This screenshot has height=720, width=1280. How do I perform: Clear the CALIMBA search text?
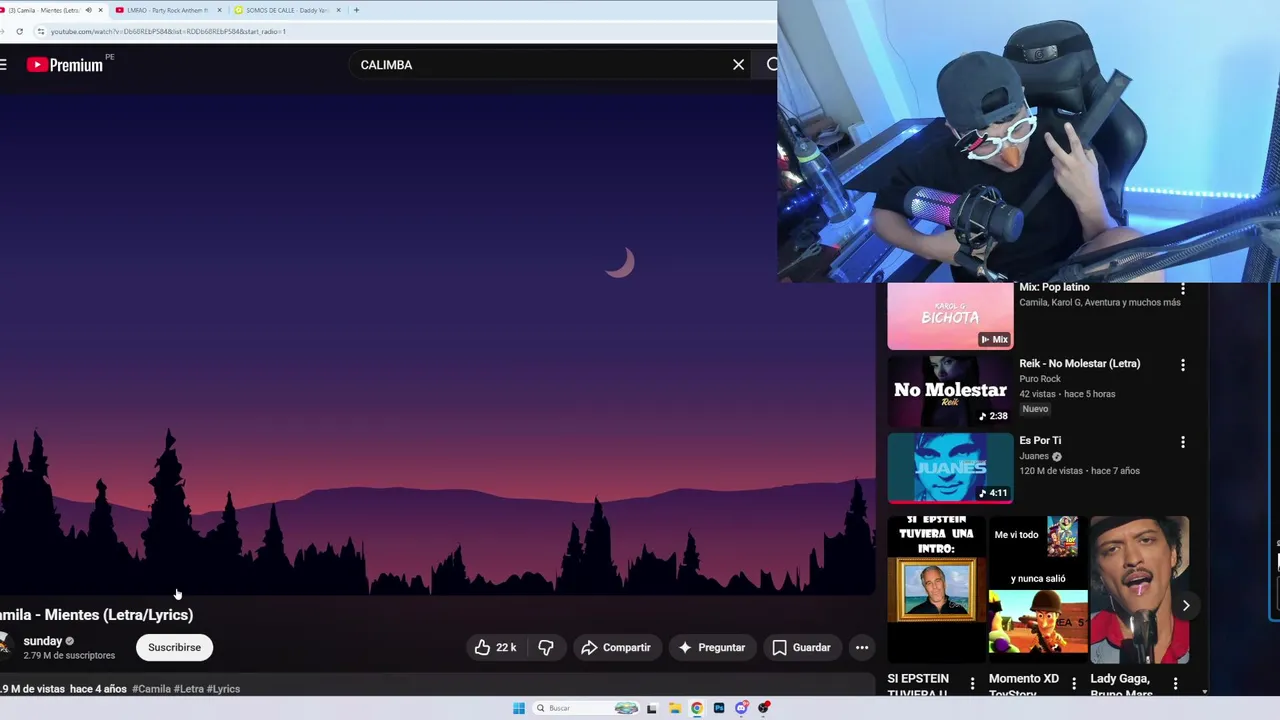pos(738,65)
